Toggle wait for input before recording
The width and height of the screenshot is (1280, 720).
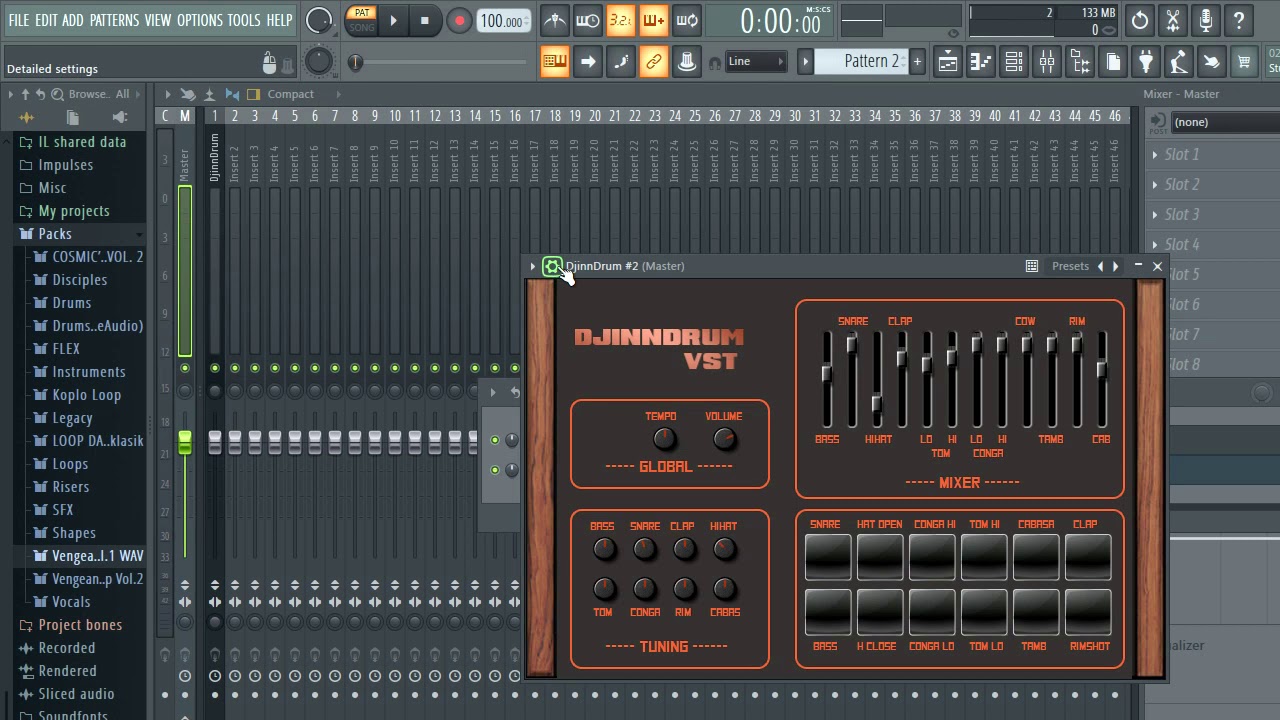[x=588, y=20]
